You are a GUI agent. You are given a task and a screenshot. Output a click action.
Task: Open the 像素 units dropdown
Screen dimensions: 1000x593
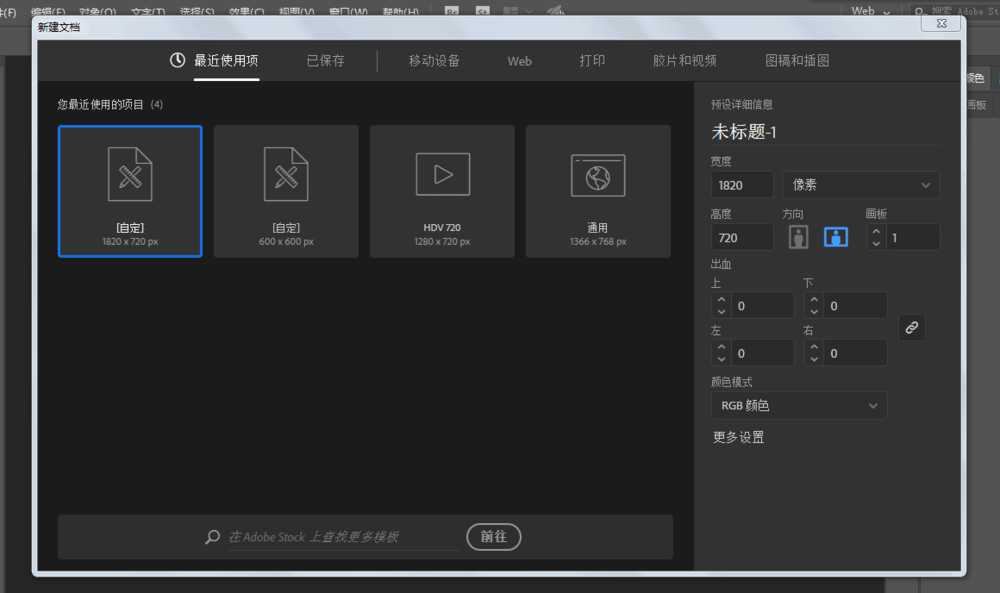861,184
